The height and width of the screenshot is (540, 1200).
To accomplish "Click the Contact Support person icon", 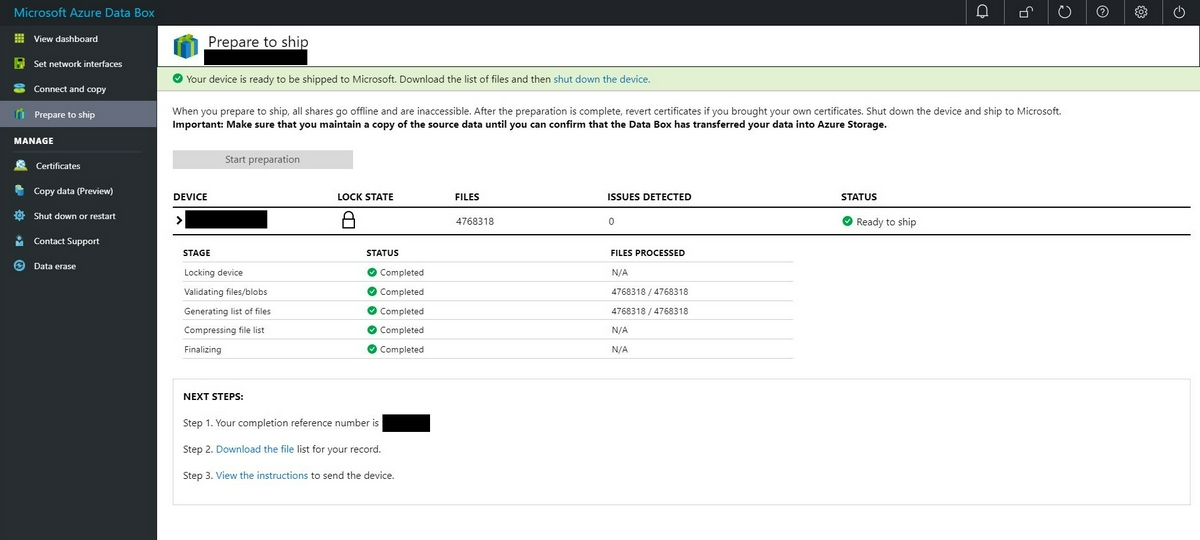I will 19,241.
